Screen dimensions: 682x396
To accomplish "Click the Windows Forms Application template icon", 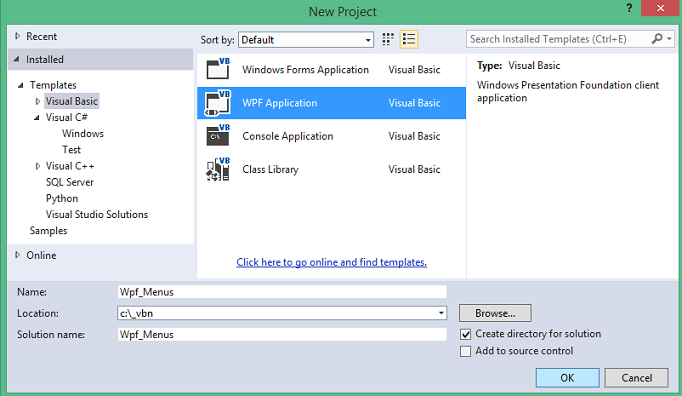I will pos(218,69).
